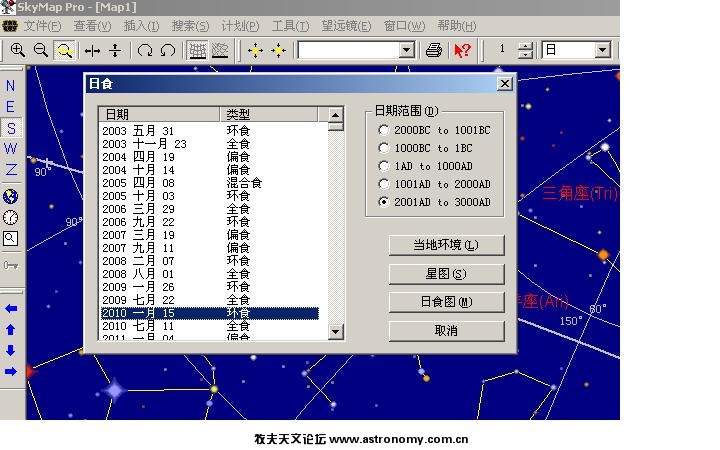This screenshot has height=450, width=720.
Task: Open the 文件(F) menu
Action: click(42, 26)
